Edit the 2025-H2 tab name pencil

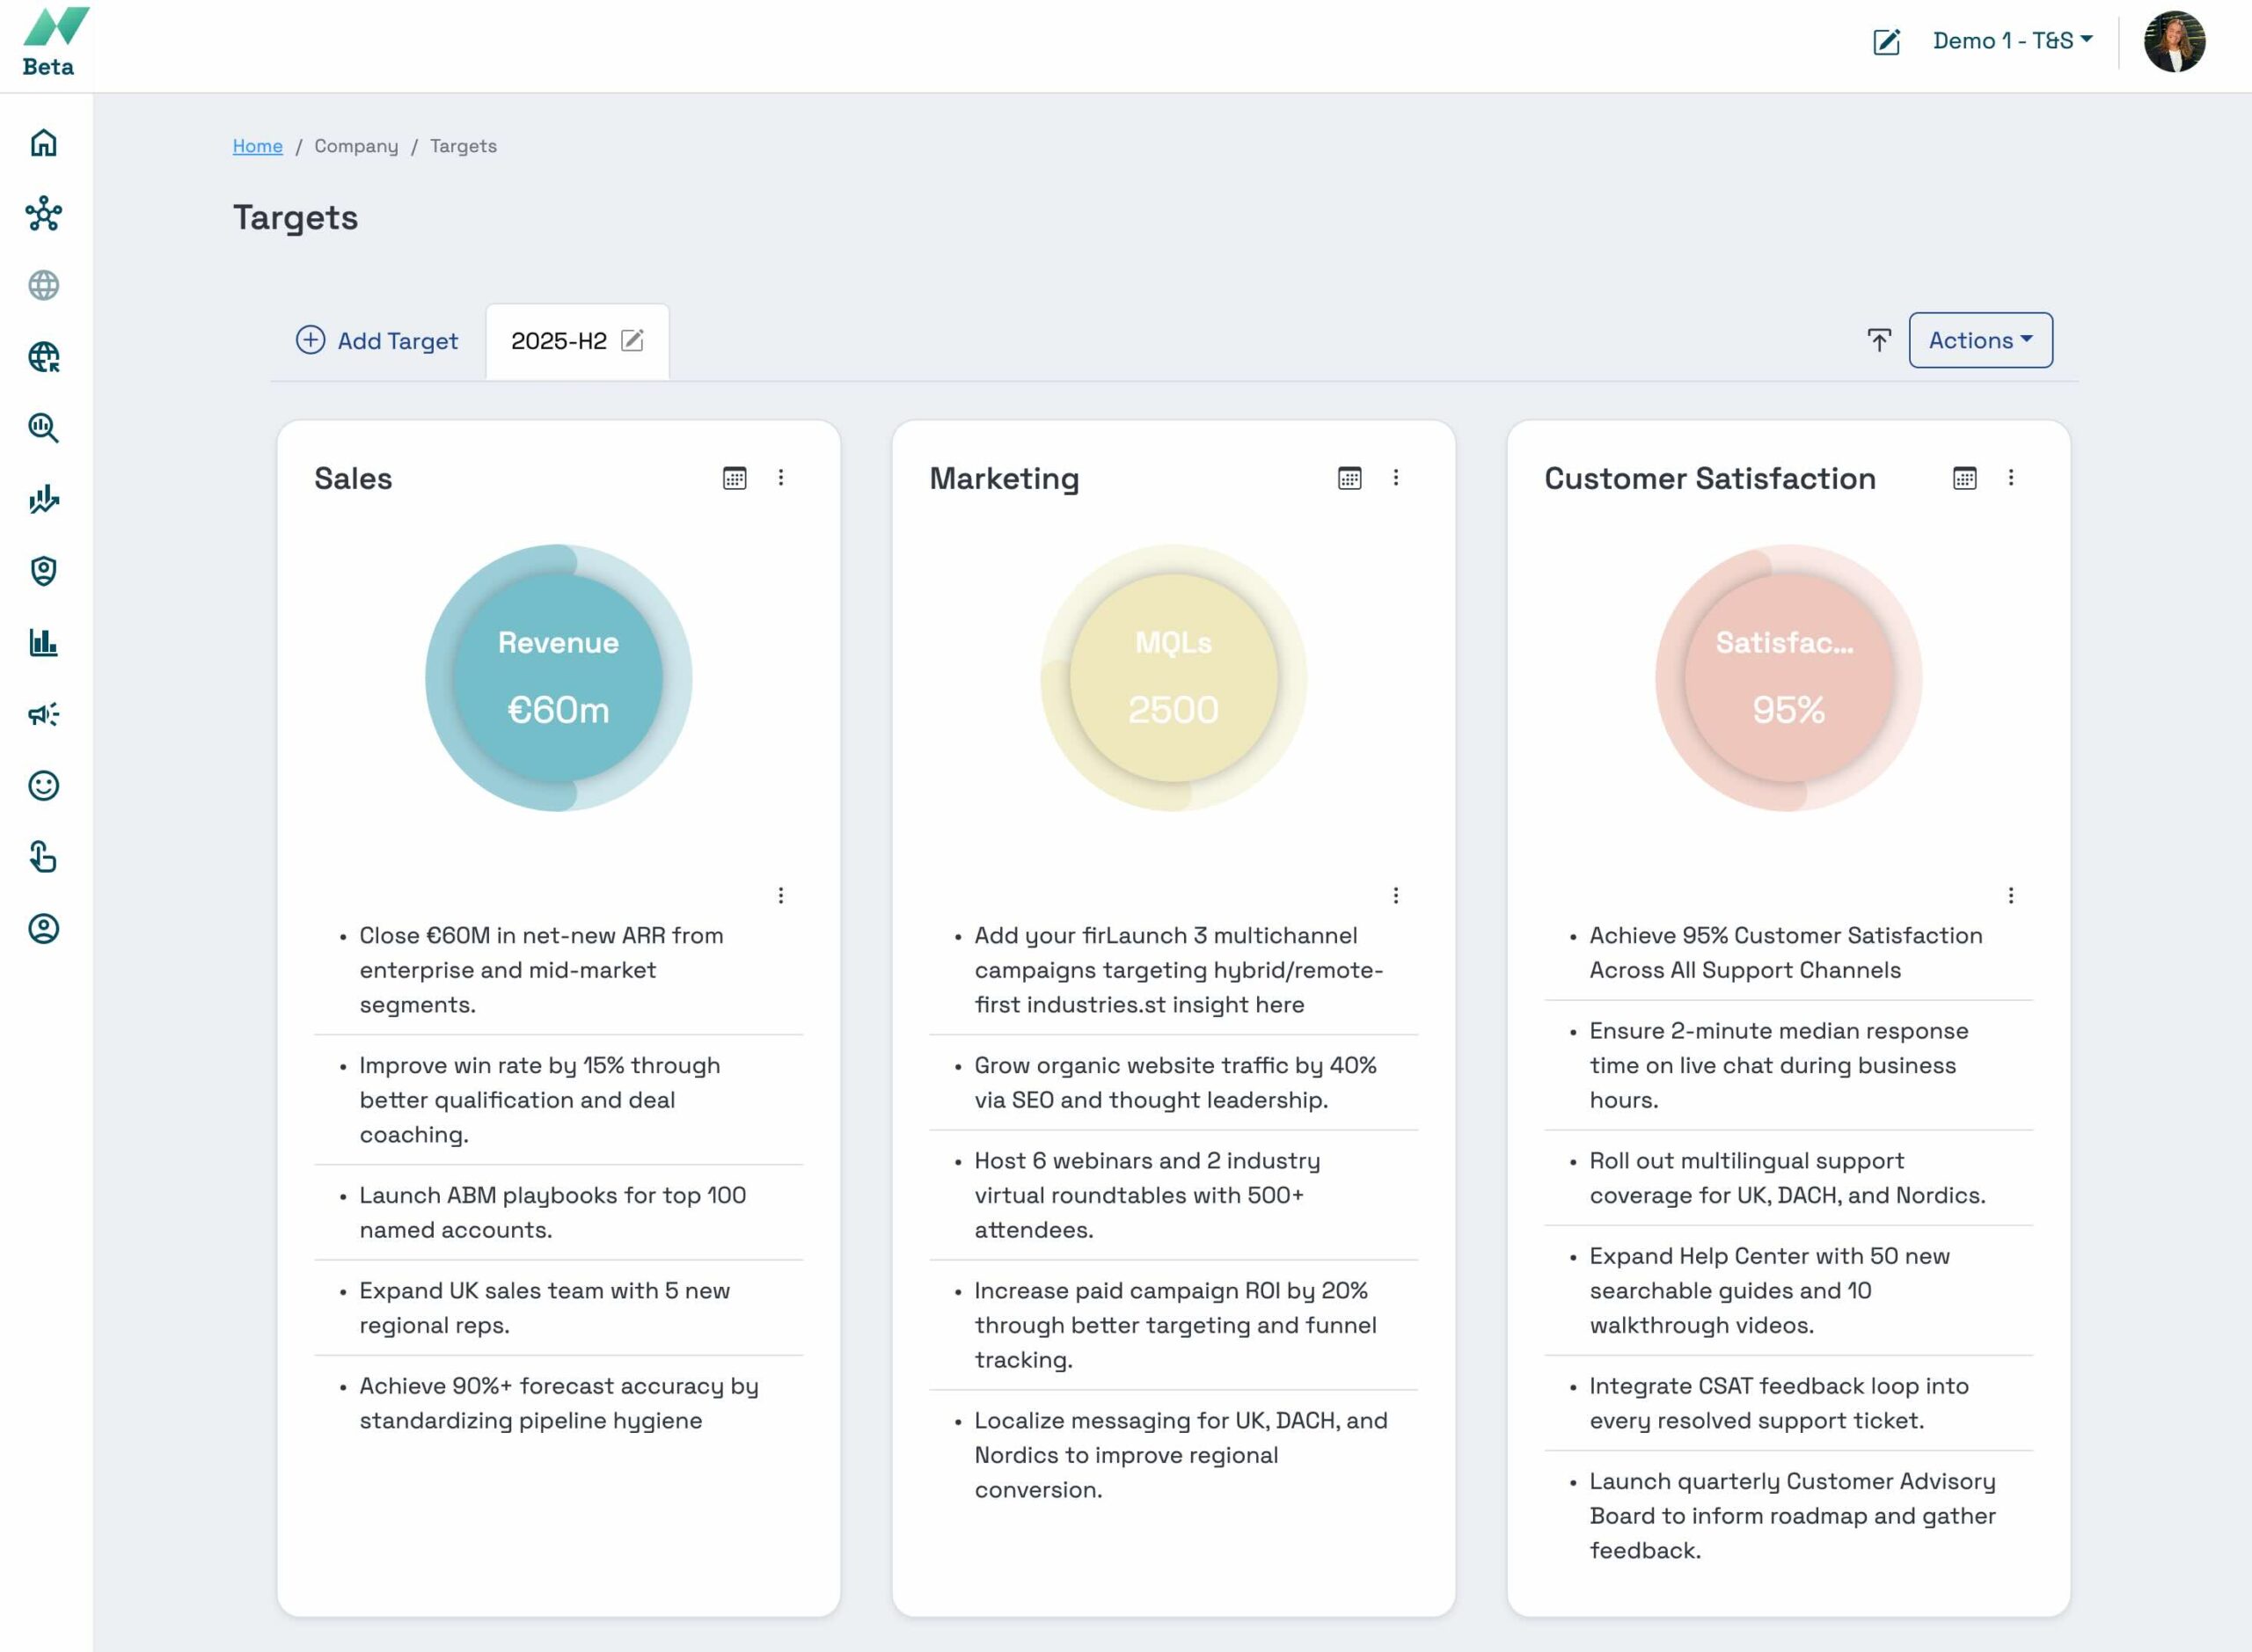(x=632, y=341)
